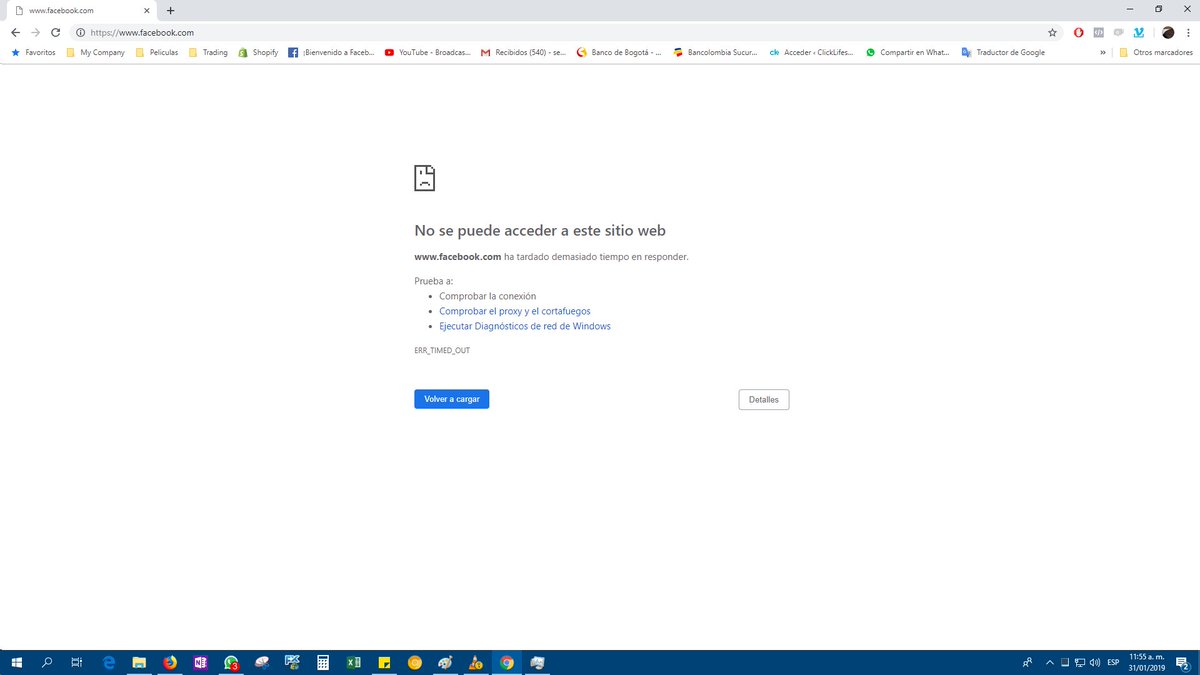Open OneNote from the taskbar
The width and height of the screenshot is (1200, 675).
point(201,662)
